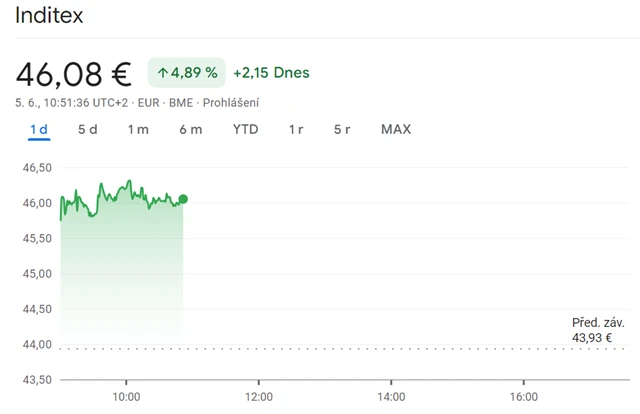Open the Prohlášení disclaimer link
The height and width of the screenshot is (414, 640).
click(x=232, y=102)
